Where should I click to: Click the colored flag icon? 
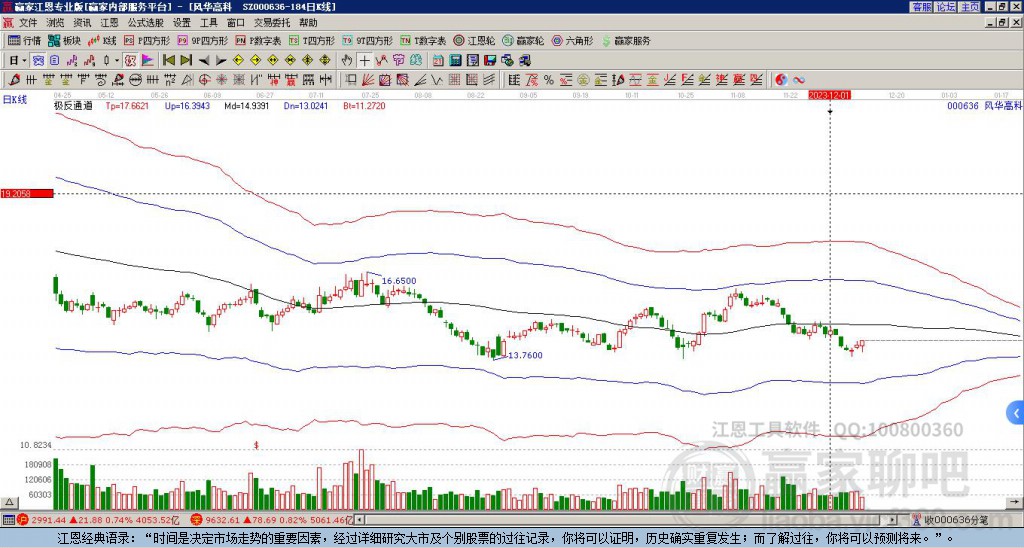click(x=148, y=61)
